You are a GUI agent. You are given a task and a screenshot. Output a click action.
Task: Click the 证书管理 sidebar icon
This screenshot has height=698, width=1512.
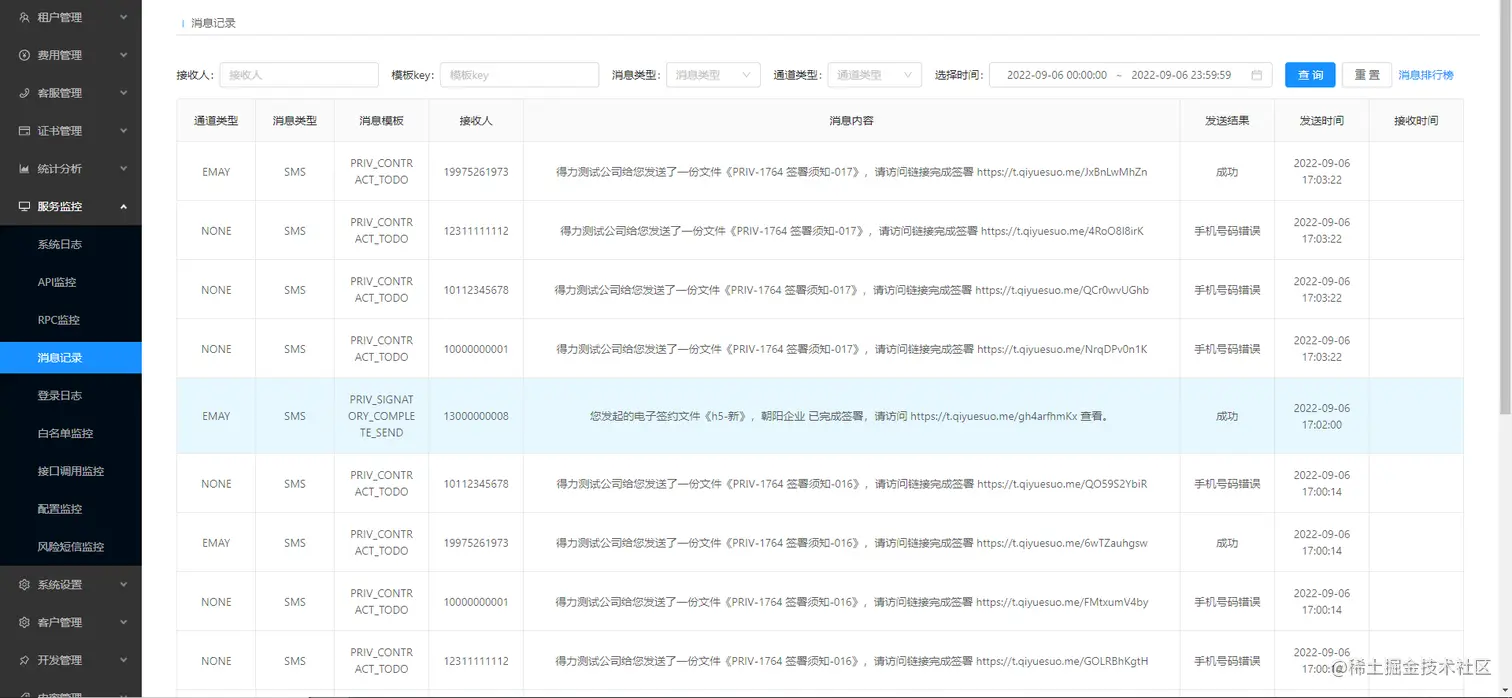24,131
